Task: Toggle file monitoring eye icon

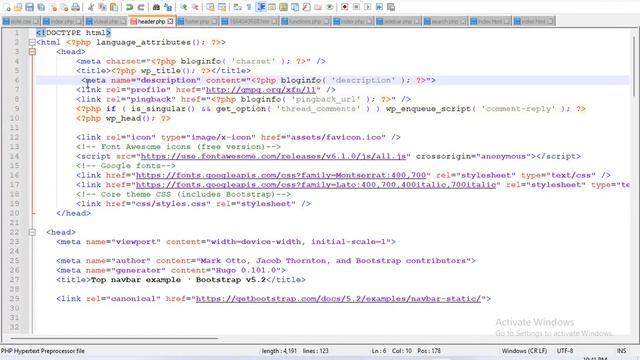Action: point(329,7)
